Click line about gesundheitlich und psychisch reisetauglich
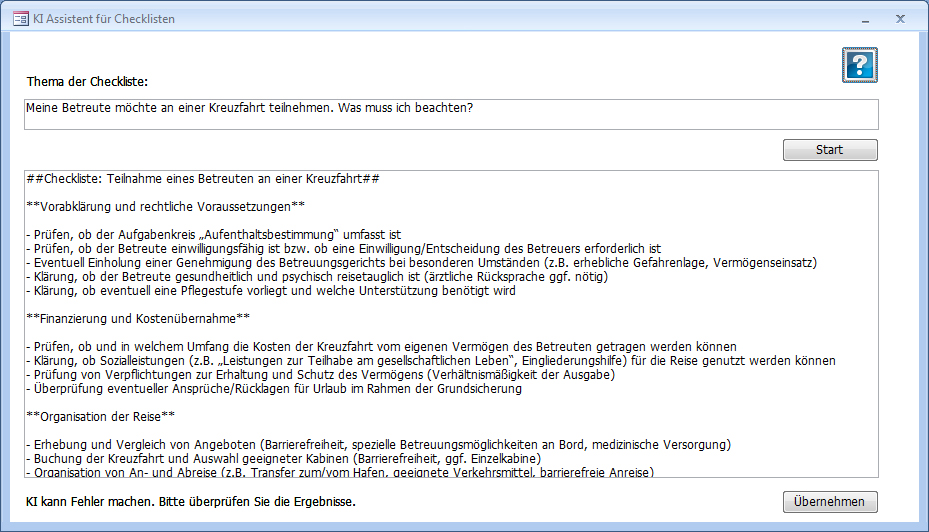Screen dimensions: 929x532 tap(318, 277)
